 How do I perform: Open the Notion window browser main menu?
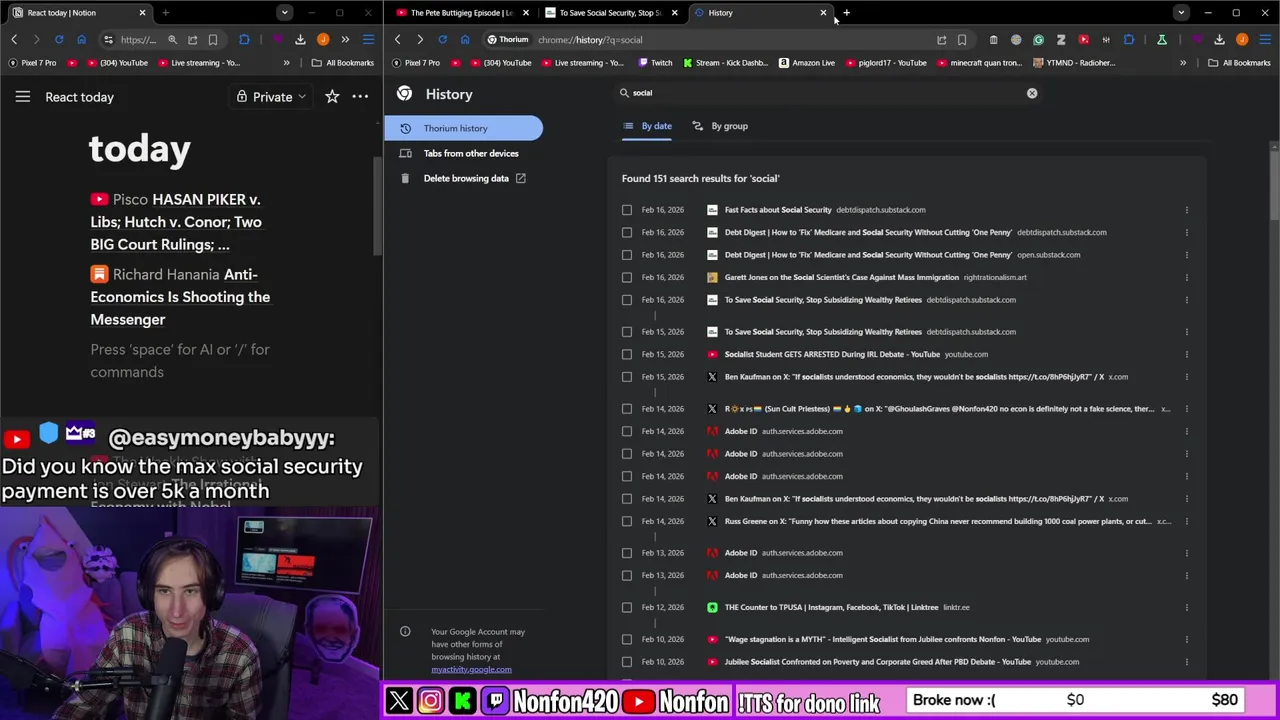pyautogui.click(x=368, y=39)
